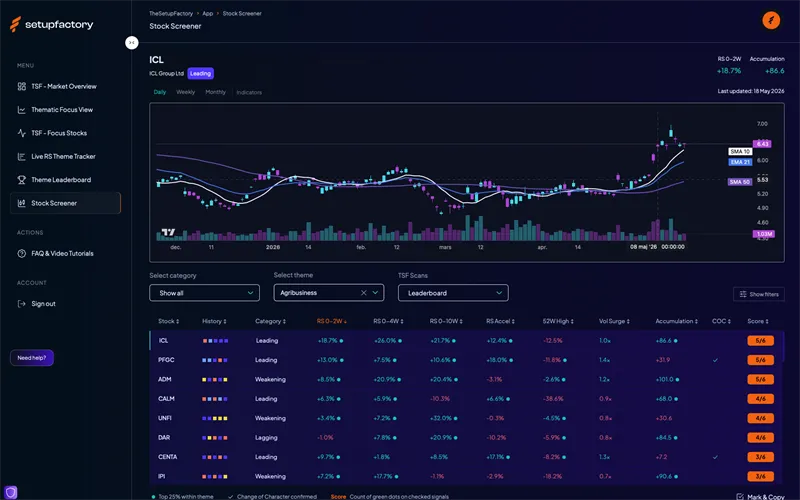The image size is (800, 500).
Task: Click the SMA 50 chart label
Action: click(740, 182)
